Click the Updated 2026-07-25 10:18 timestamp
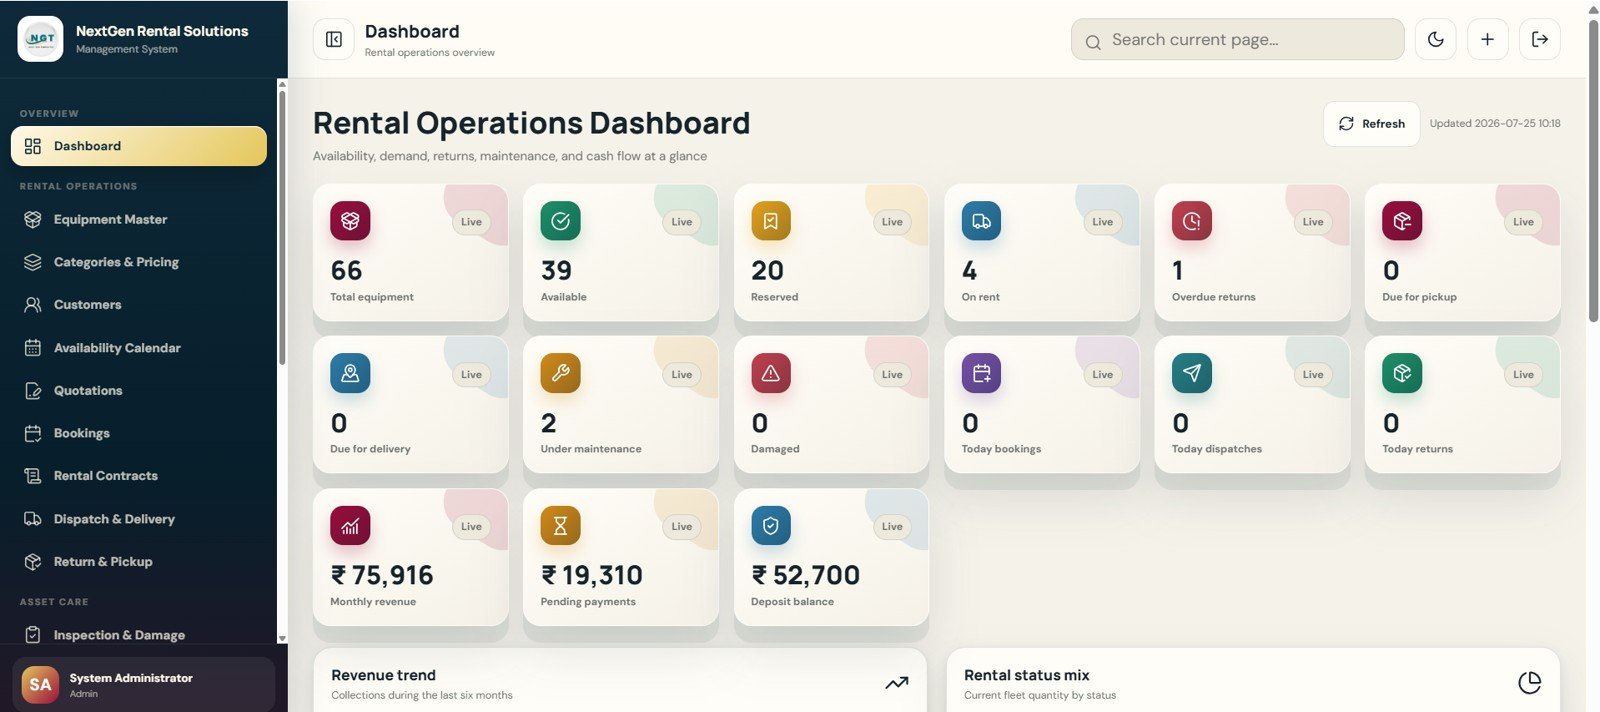Viewport: 1600px width, 712px height. (1495, 124)
